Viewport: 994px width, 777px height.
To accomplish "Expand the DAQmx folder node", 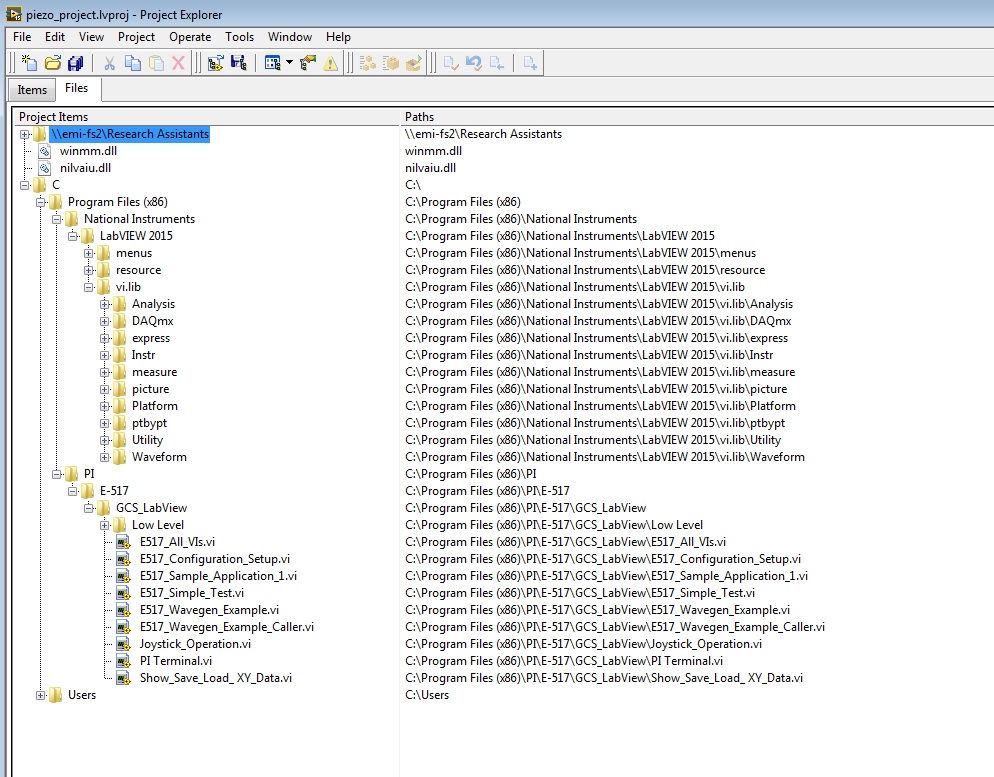I will click(105, 321).
